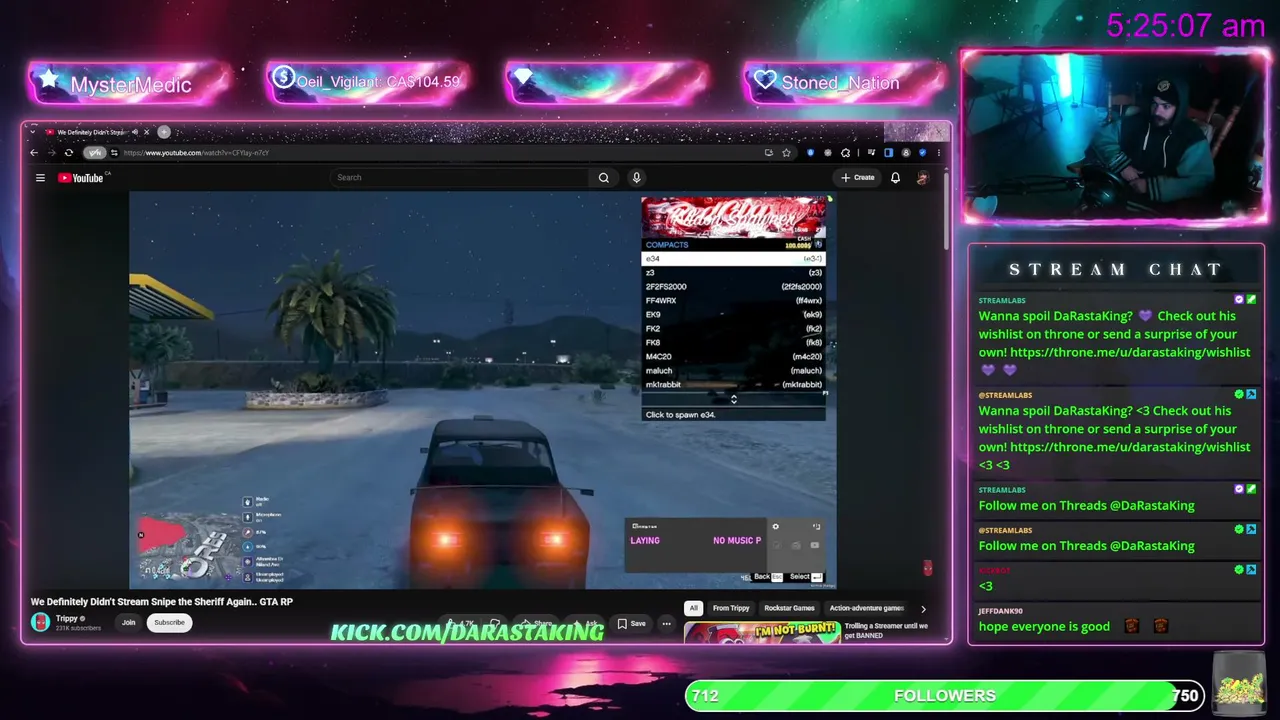Click JEFFDANK90's 'hope everyone is good' message

click(1044, 627)
